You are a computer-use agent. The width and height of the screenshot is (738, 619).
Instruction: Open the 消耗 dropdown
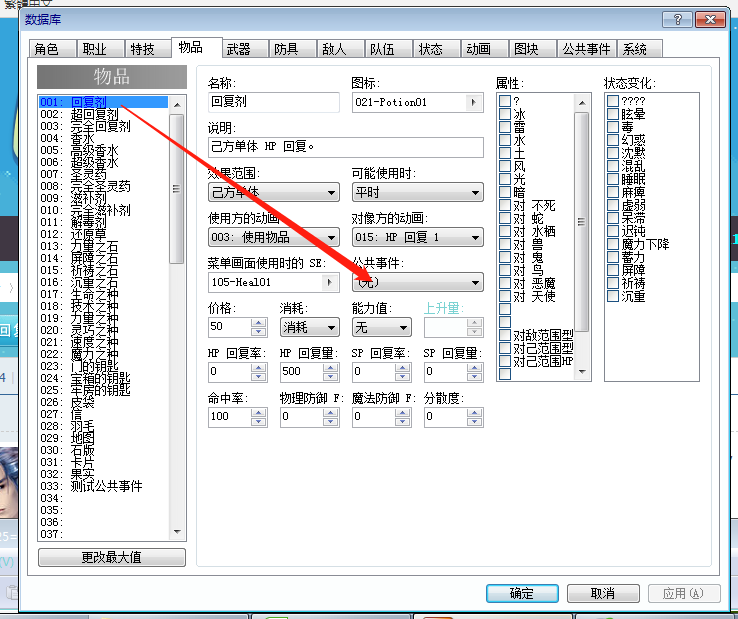310,327
